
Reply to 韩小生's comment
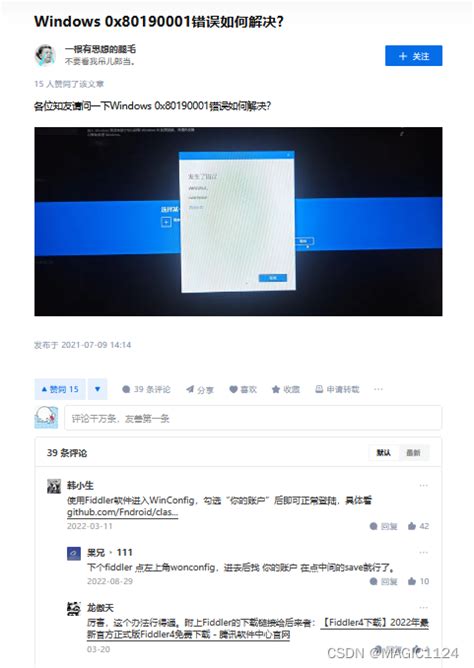pos(383,526)
